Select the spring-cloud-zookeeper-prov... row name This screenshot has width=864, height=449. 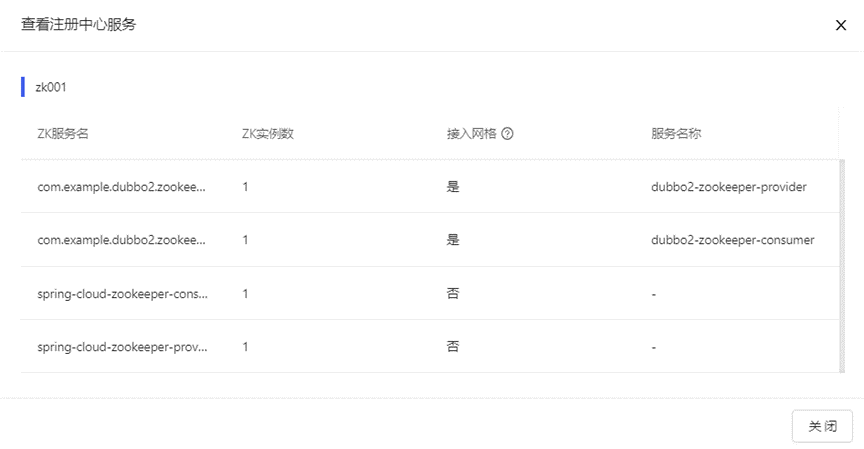[122, 347]
